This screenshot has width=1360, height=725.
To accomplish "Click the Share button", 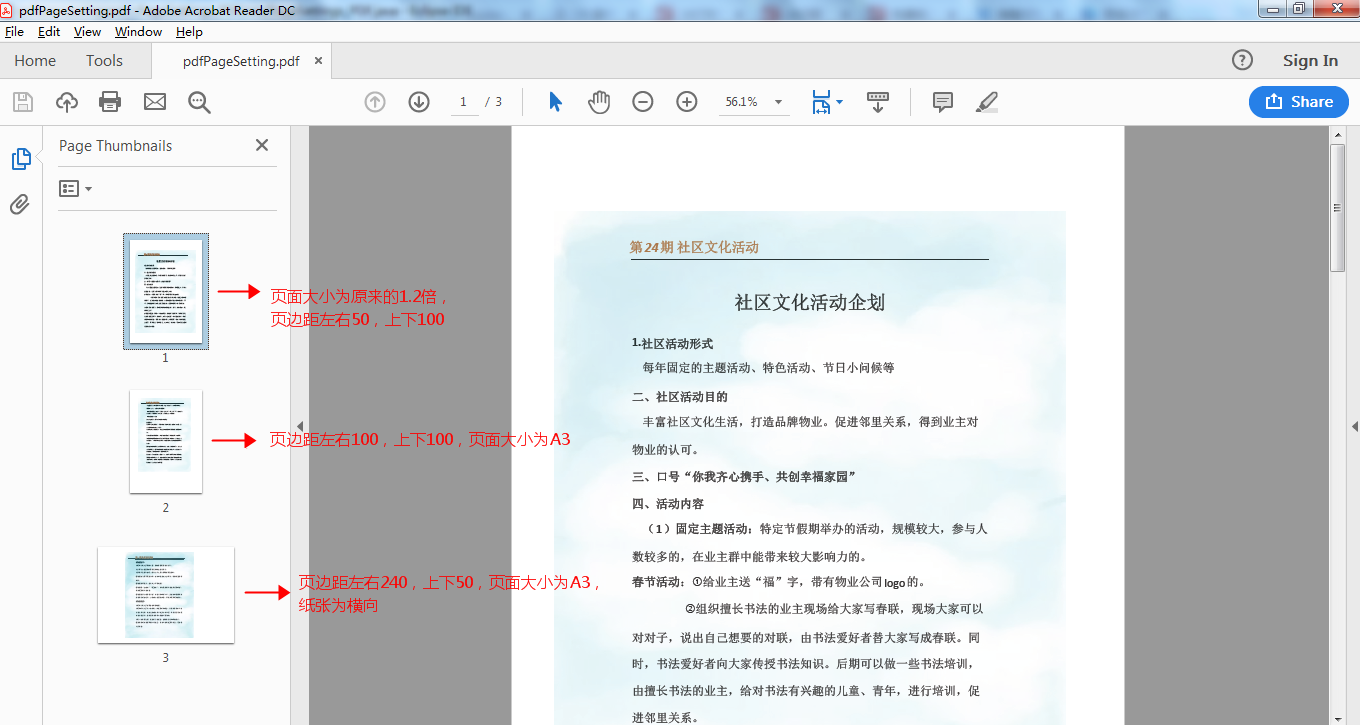I will (1298, 101).
